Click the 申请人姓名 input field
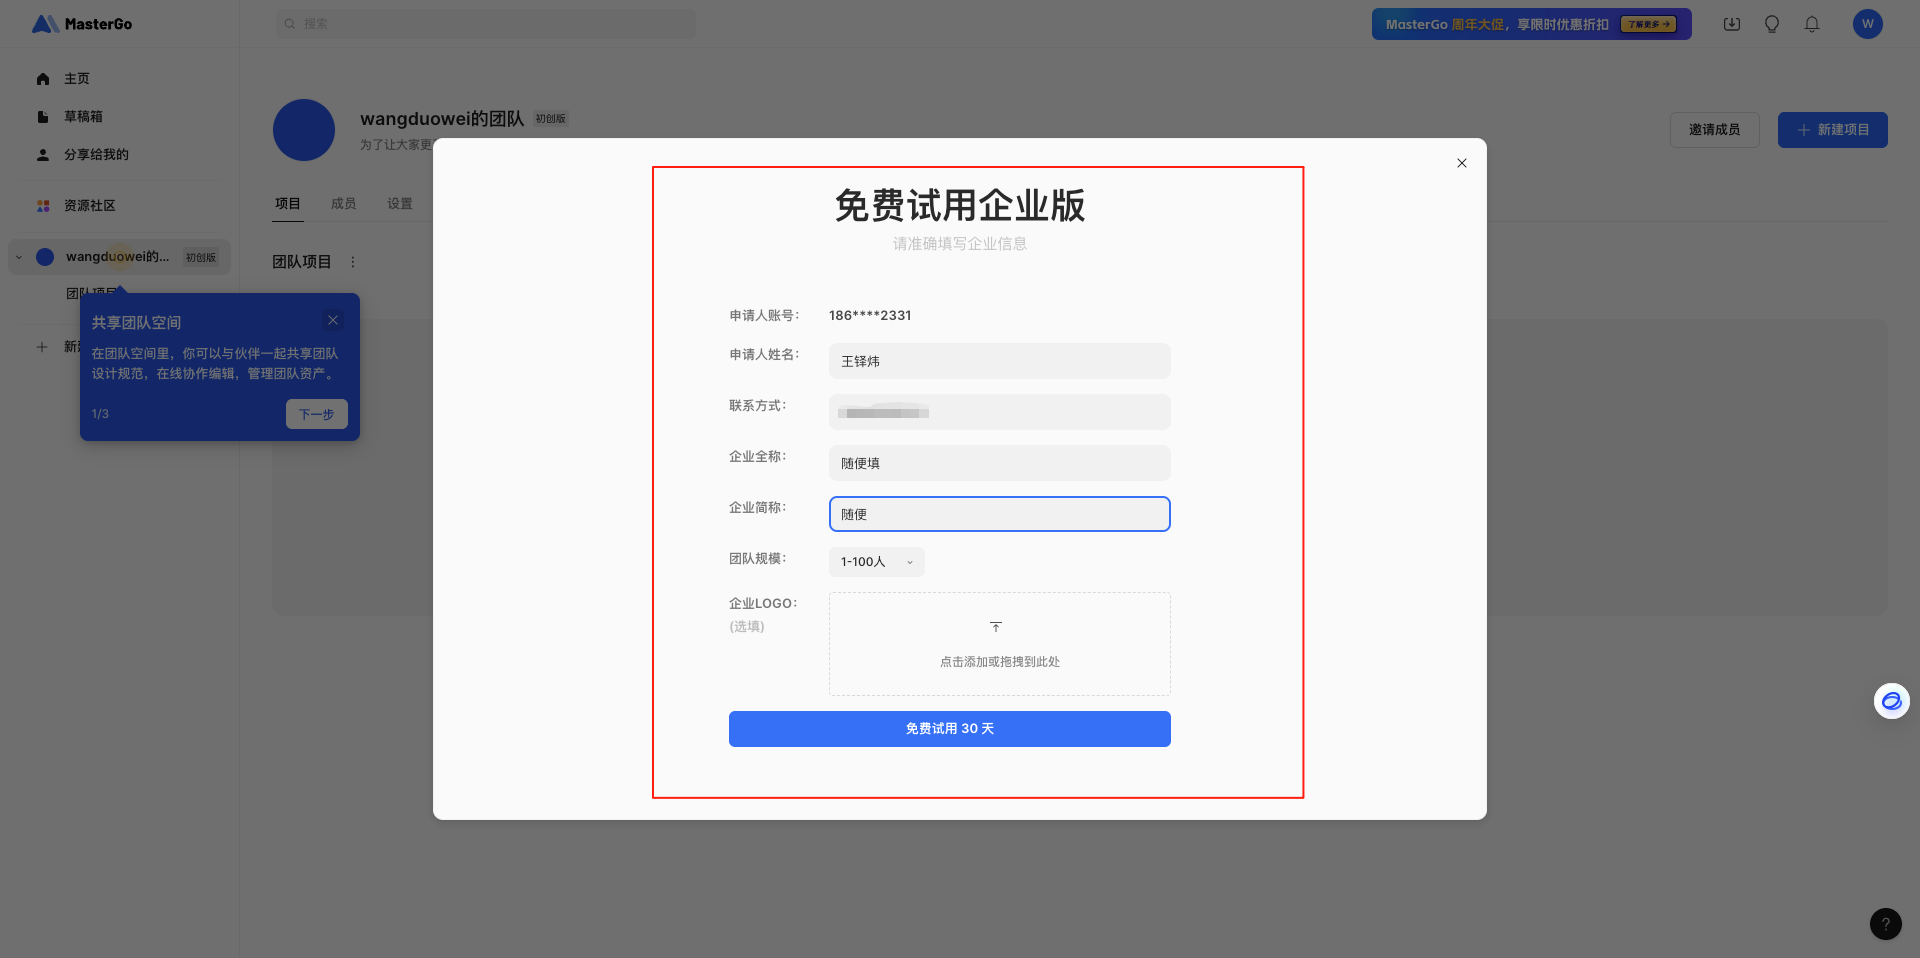1920x958 pixels. tap(999, 361)
